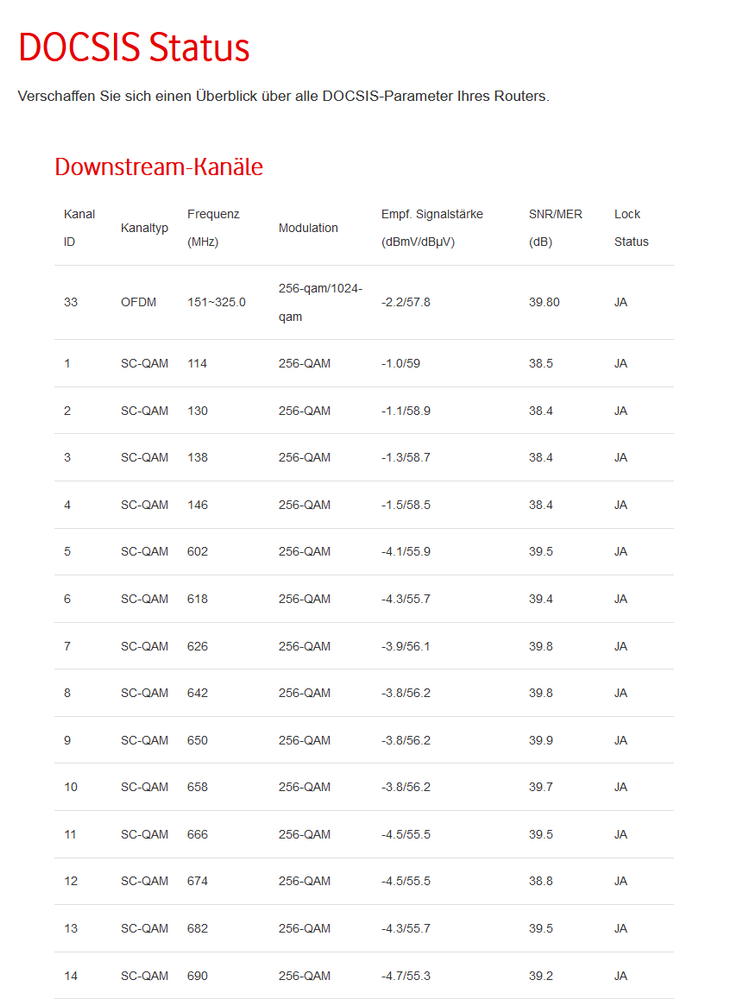The width and height of the screenshot is (743, 999).
Task: Click the Empf. Signalstärke column header
Action: (432, 227)
